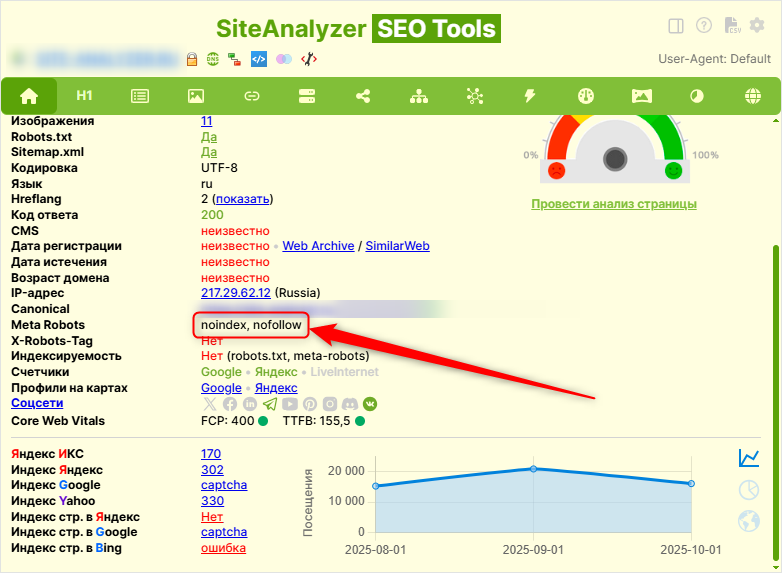Show the globe geography view icon beside graph
Screen dimensions: 782x573
coord(749,521)
